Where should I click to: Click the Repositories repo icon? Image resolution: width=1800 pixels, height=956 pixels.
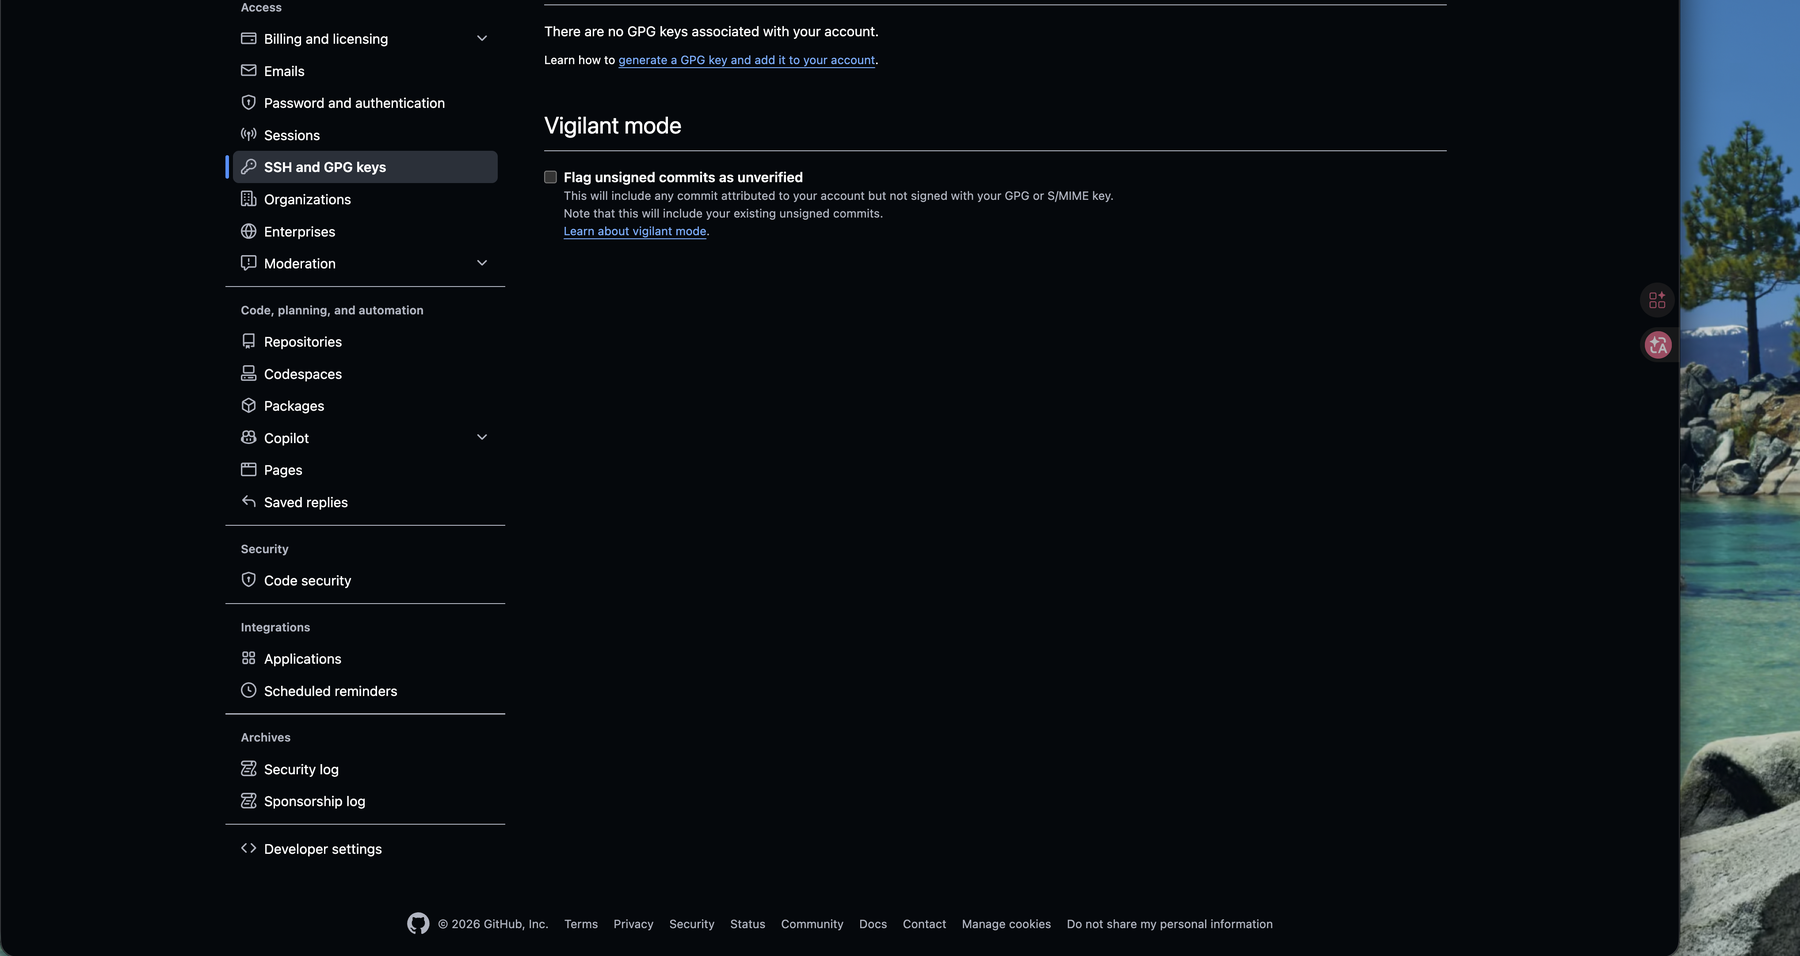pos(248,341)
